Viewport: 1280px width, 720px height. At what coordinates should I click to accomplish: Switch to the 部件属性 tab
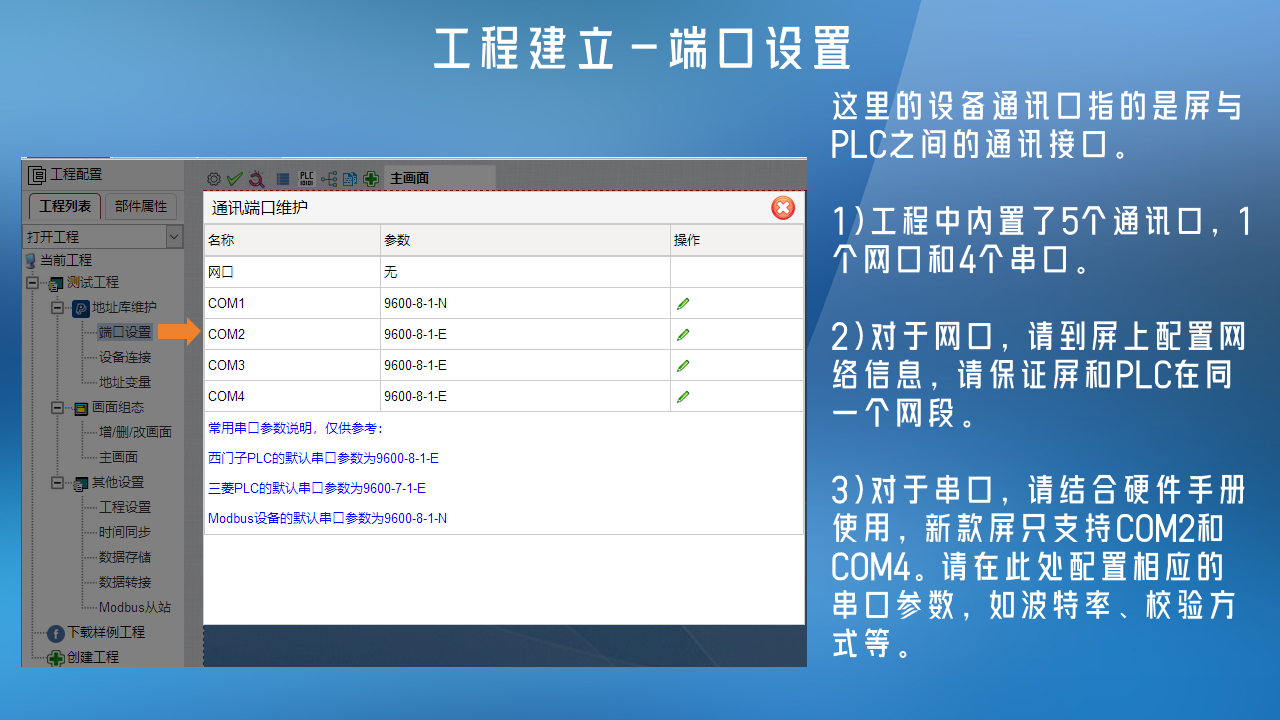[x=140, y=206]
